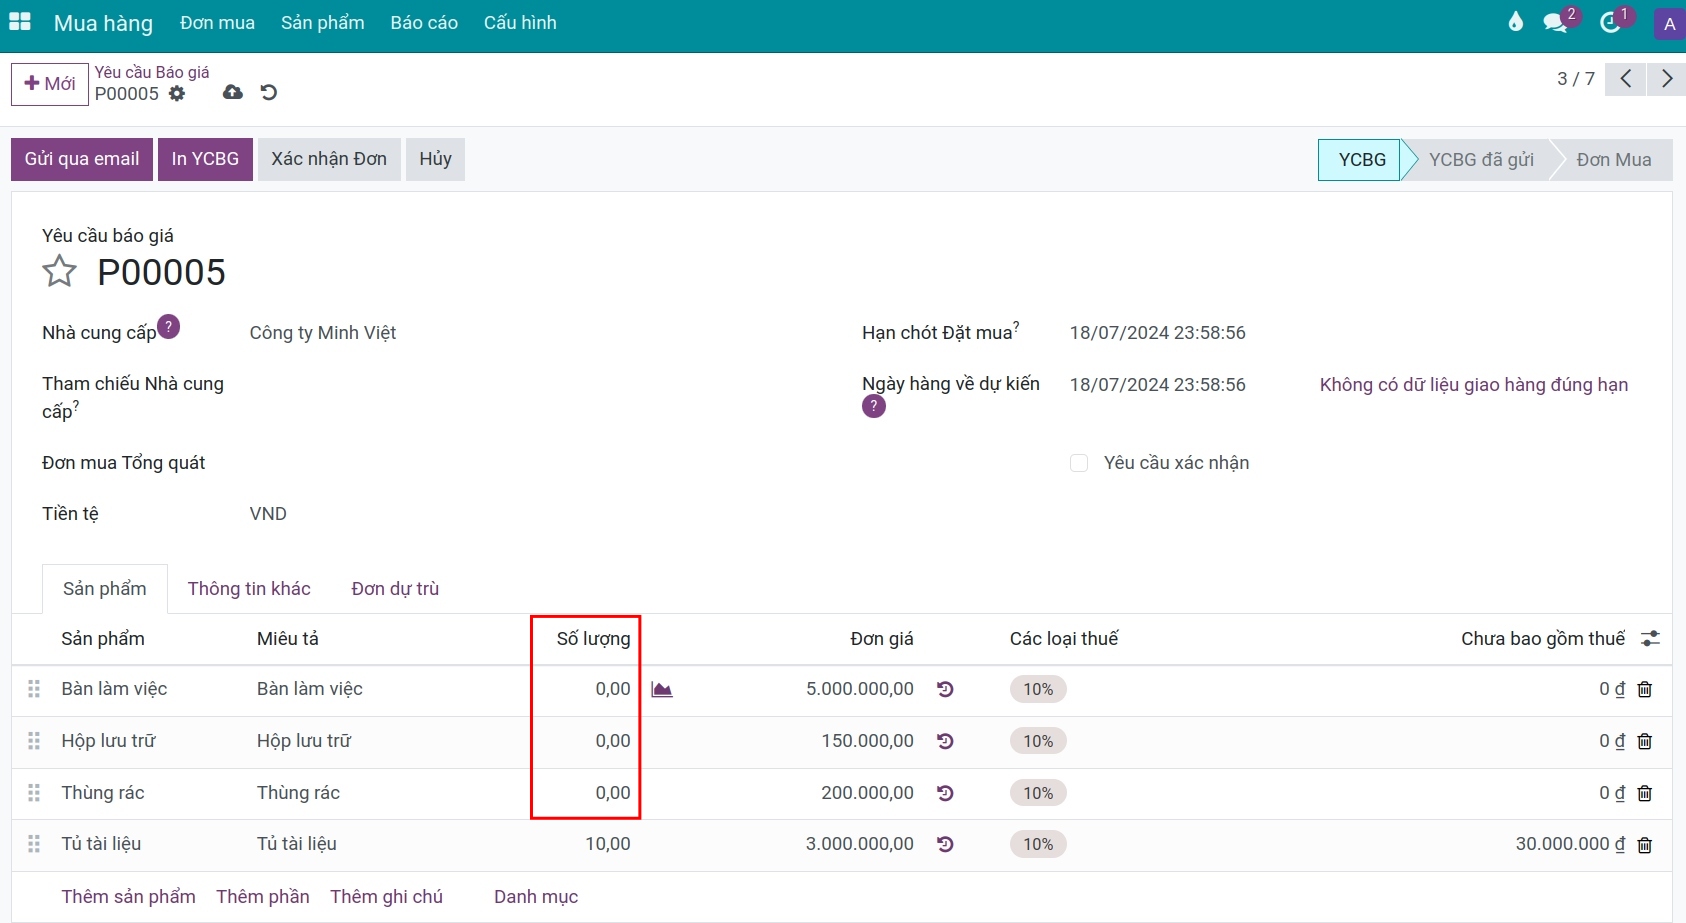Show help tooltip for Nhà cung cấp
The image size is (1686, 923).
[x=169, y=327]
